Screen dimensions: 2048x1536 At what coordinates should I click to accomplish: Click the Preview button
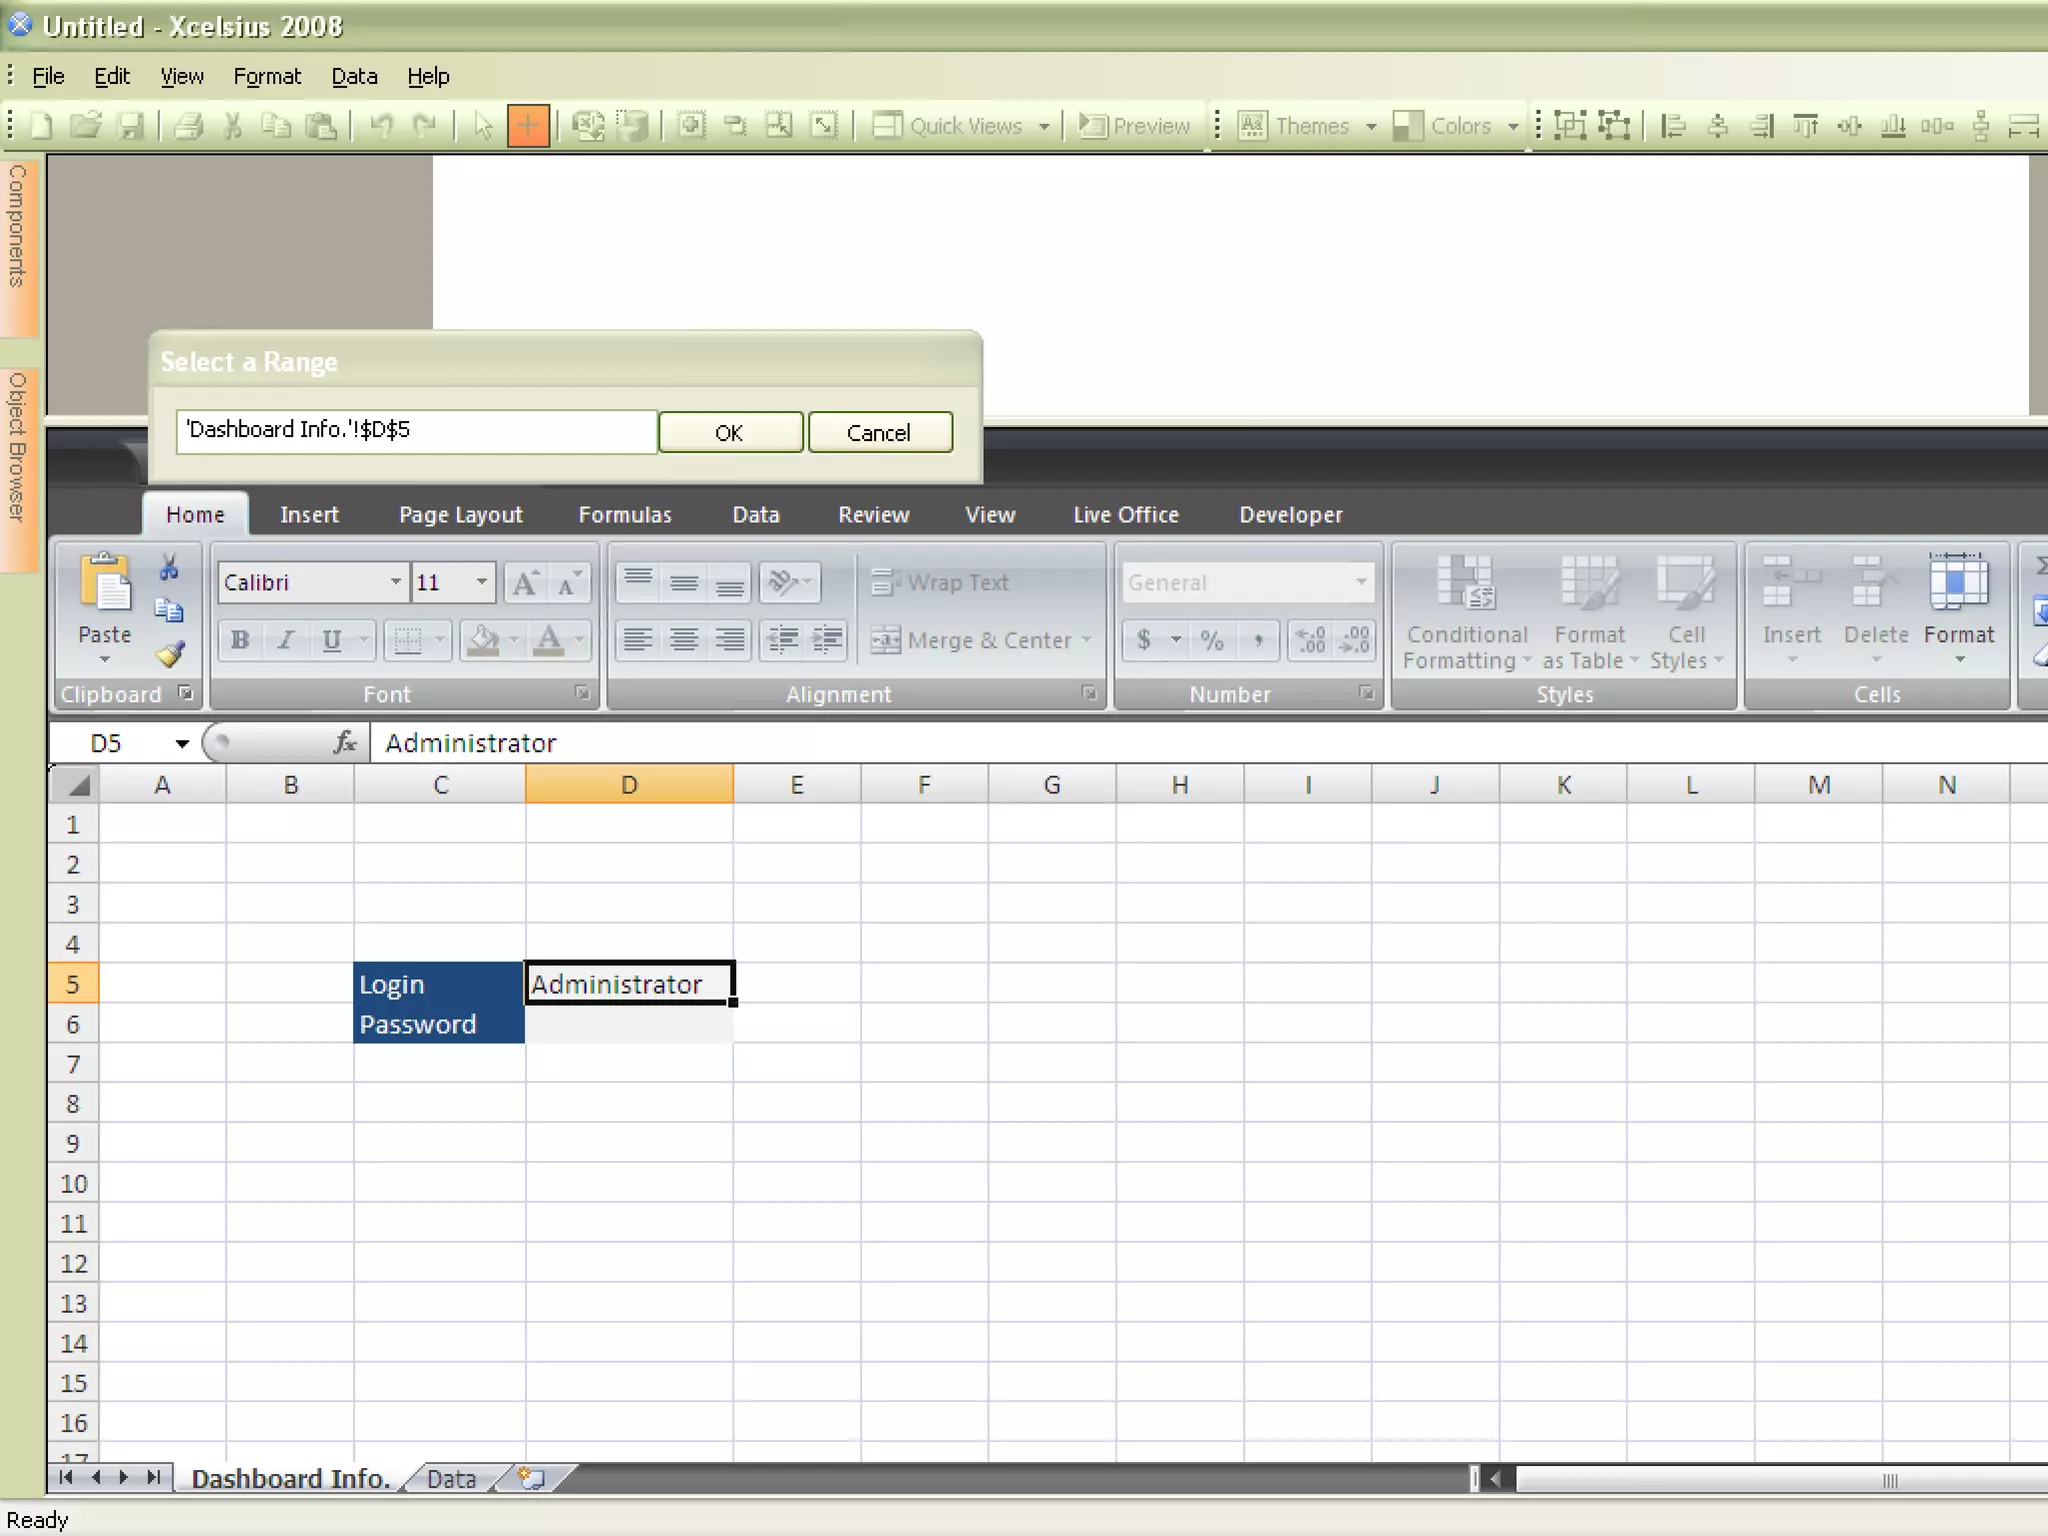[1135, 126]
